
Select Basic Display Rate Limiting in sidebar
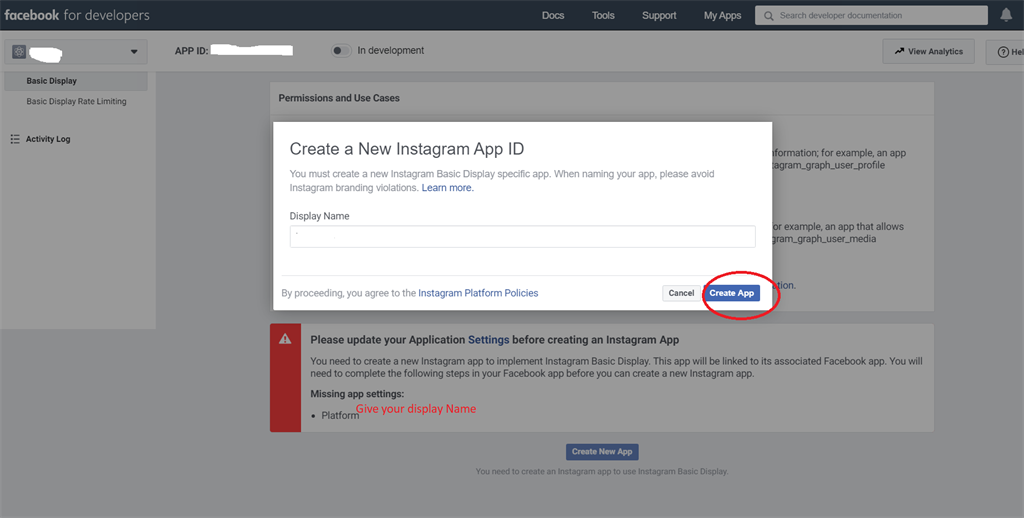[76, 101]
